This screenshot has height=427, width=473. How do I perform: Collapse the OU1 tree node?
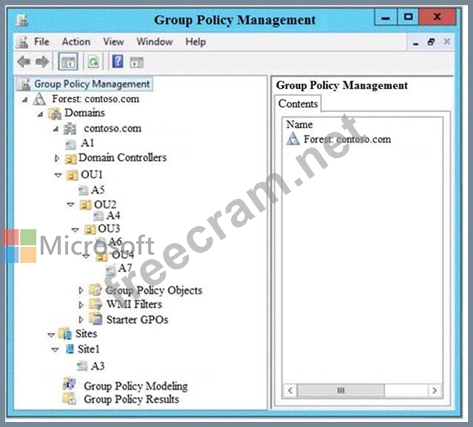[58, 175]
